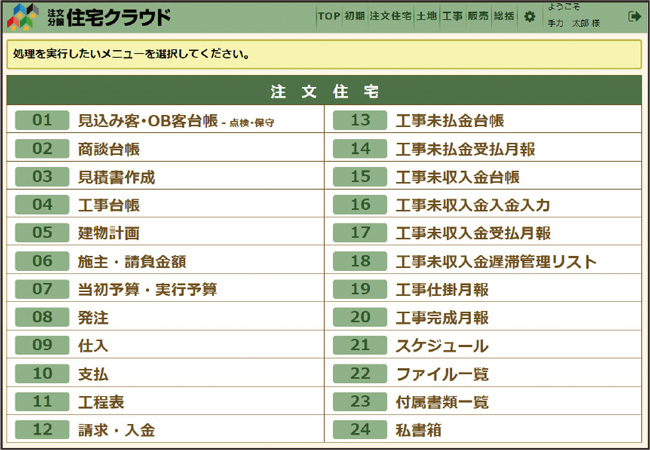Viewport: 650px width, 450px height.
Task: Go to 請求・入金
Action: click(x=116, y=430)
